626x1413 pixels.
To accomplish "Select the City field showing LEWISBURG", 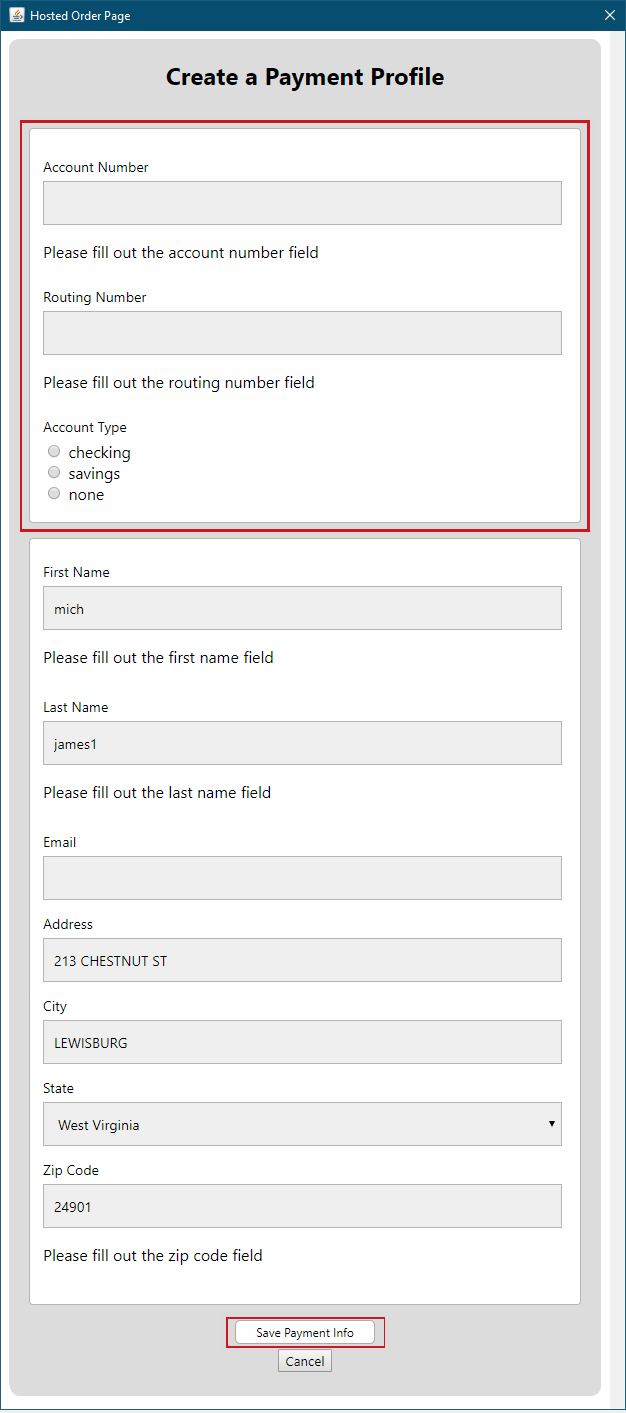I will click(302, 1042).
